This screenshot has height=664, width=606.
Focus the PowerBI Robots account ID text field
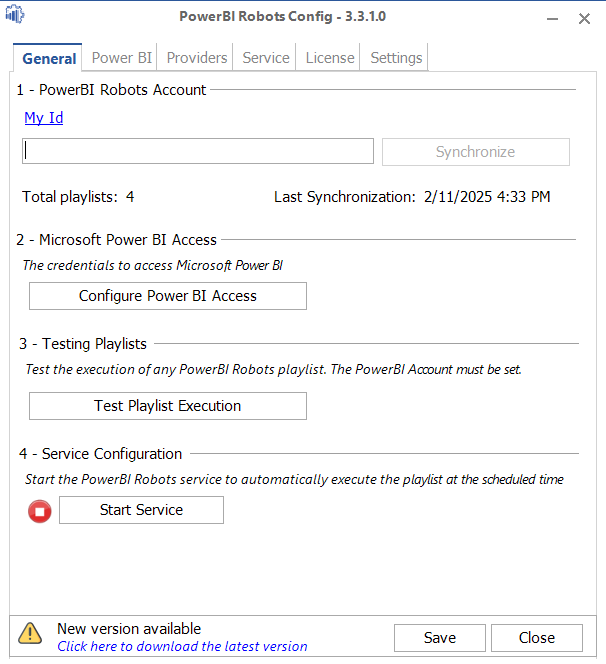tap(198, 151)
